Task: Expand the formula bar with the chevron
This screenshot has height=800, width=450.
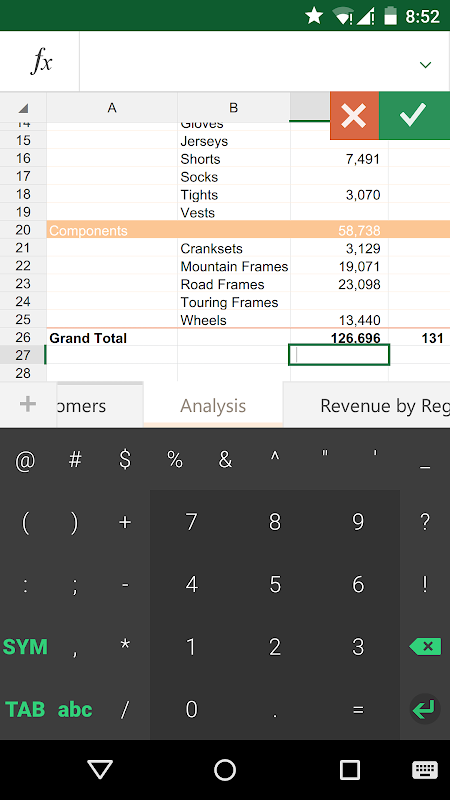Action: pyautogui.click(x=425, y=65)
